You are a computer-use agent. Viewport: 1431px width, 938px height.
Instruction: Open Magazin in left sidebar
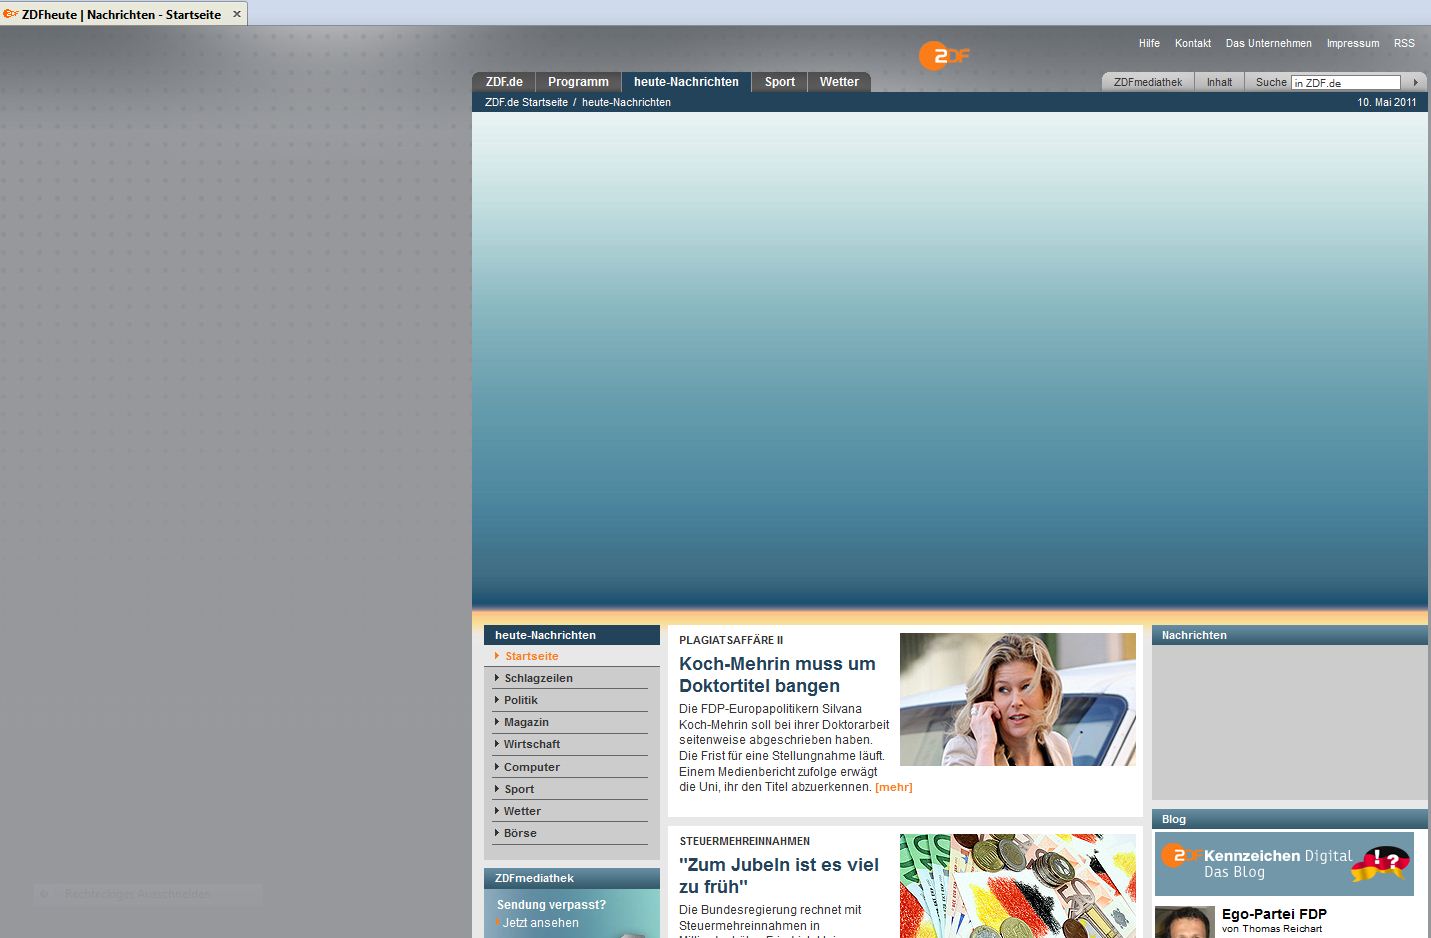pyautogui.click(x=571, y=722)
